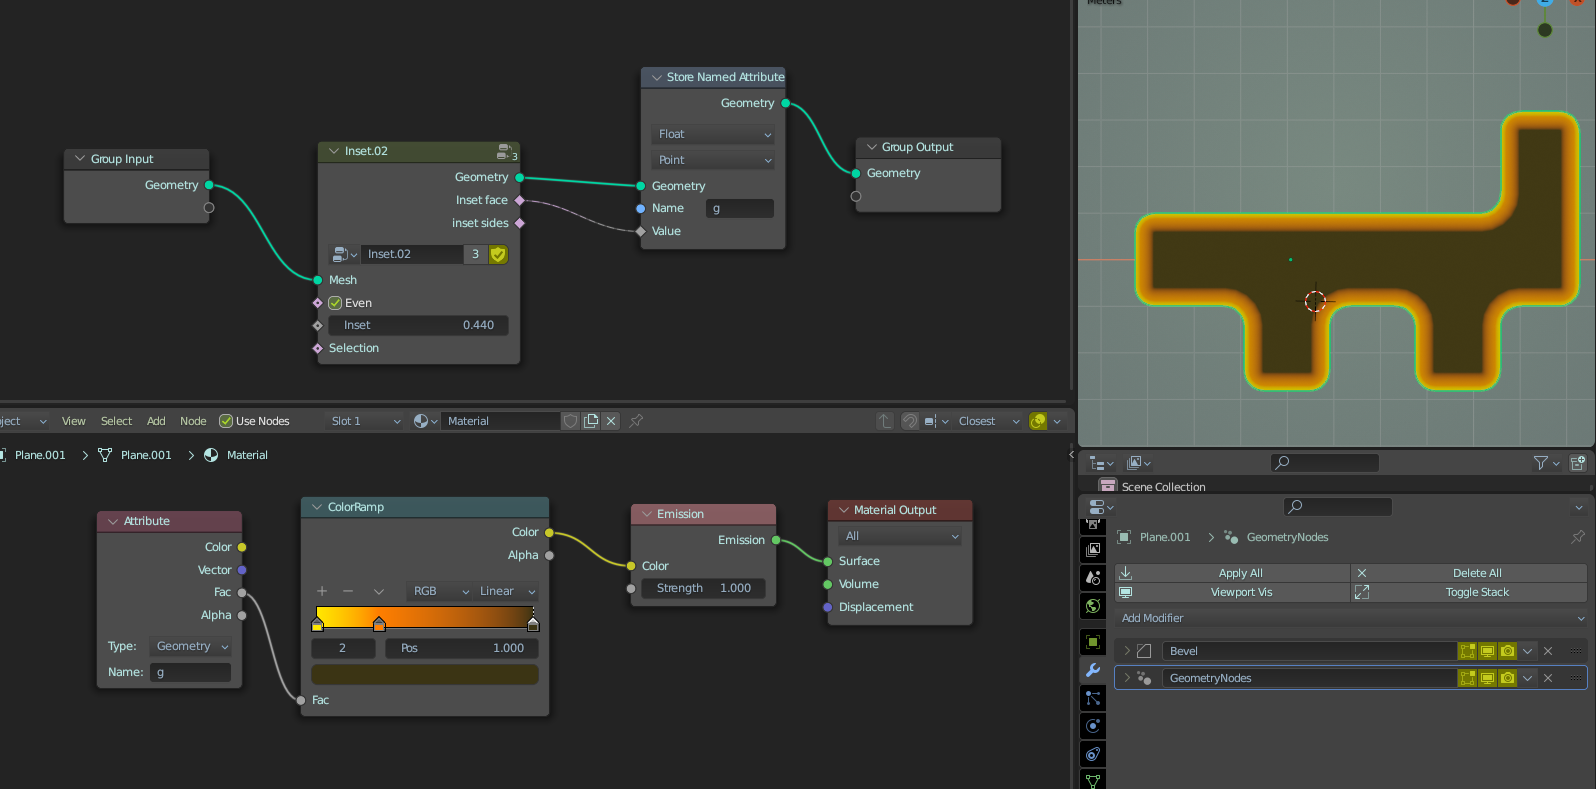1596x789 pixels.
Task: Toggle fake user shield on Inset.02
Action: [498, 254]
